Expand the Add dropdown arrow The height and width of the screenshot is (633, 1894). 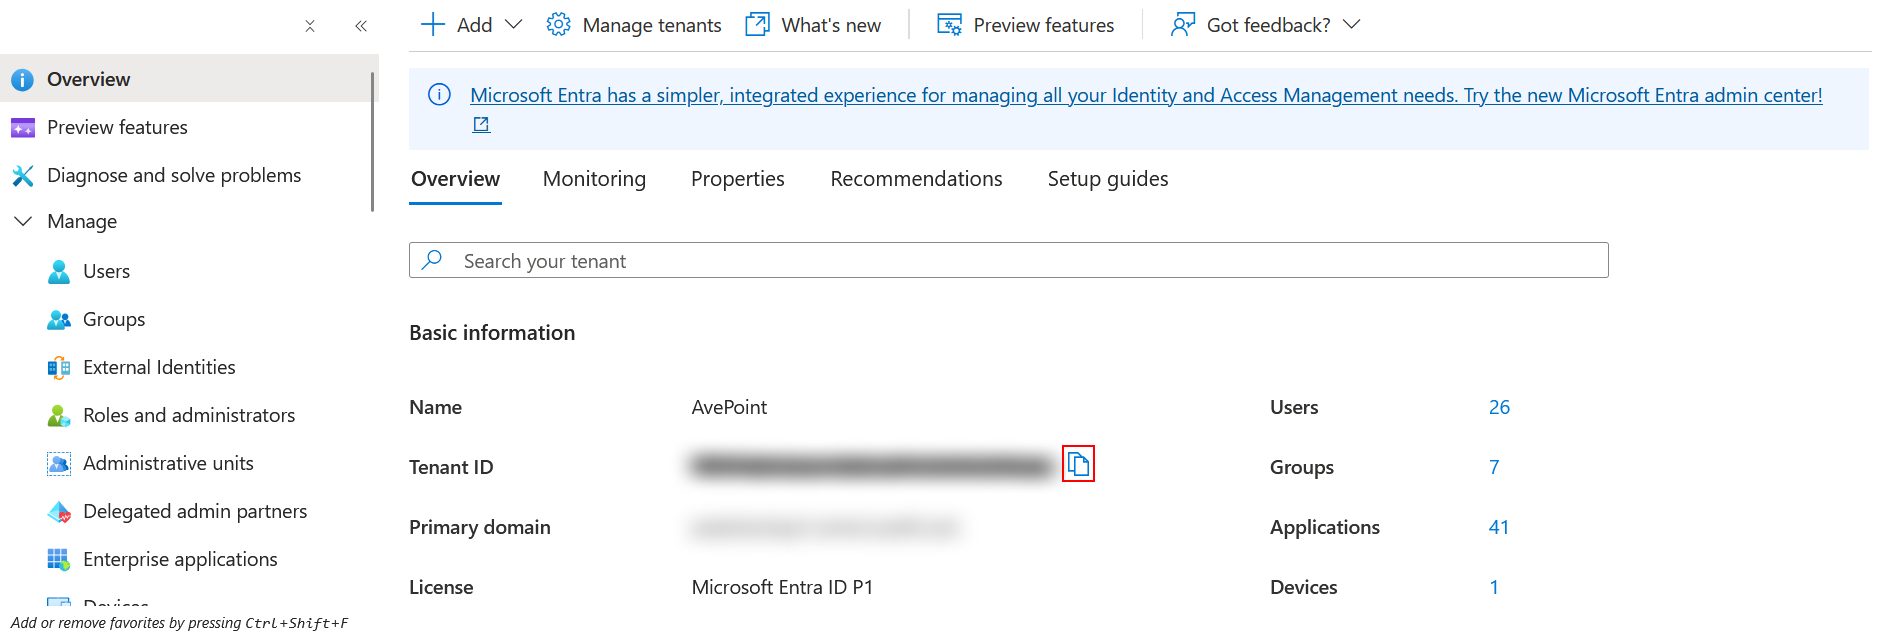coord(514,25)
